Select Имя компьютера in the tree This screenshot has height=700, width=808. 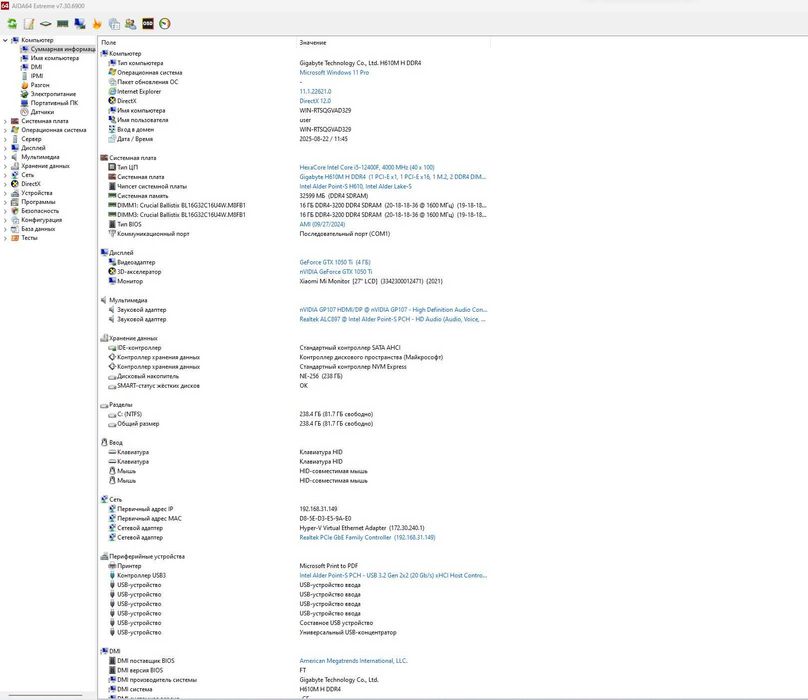coord(55,58)
